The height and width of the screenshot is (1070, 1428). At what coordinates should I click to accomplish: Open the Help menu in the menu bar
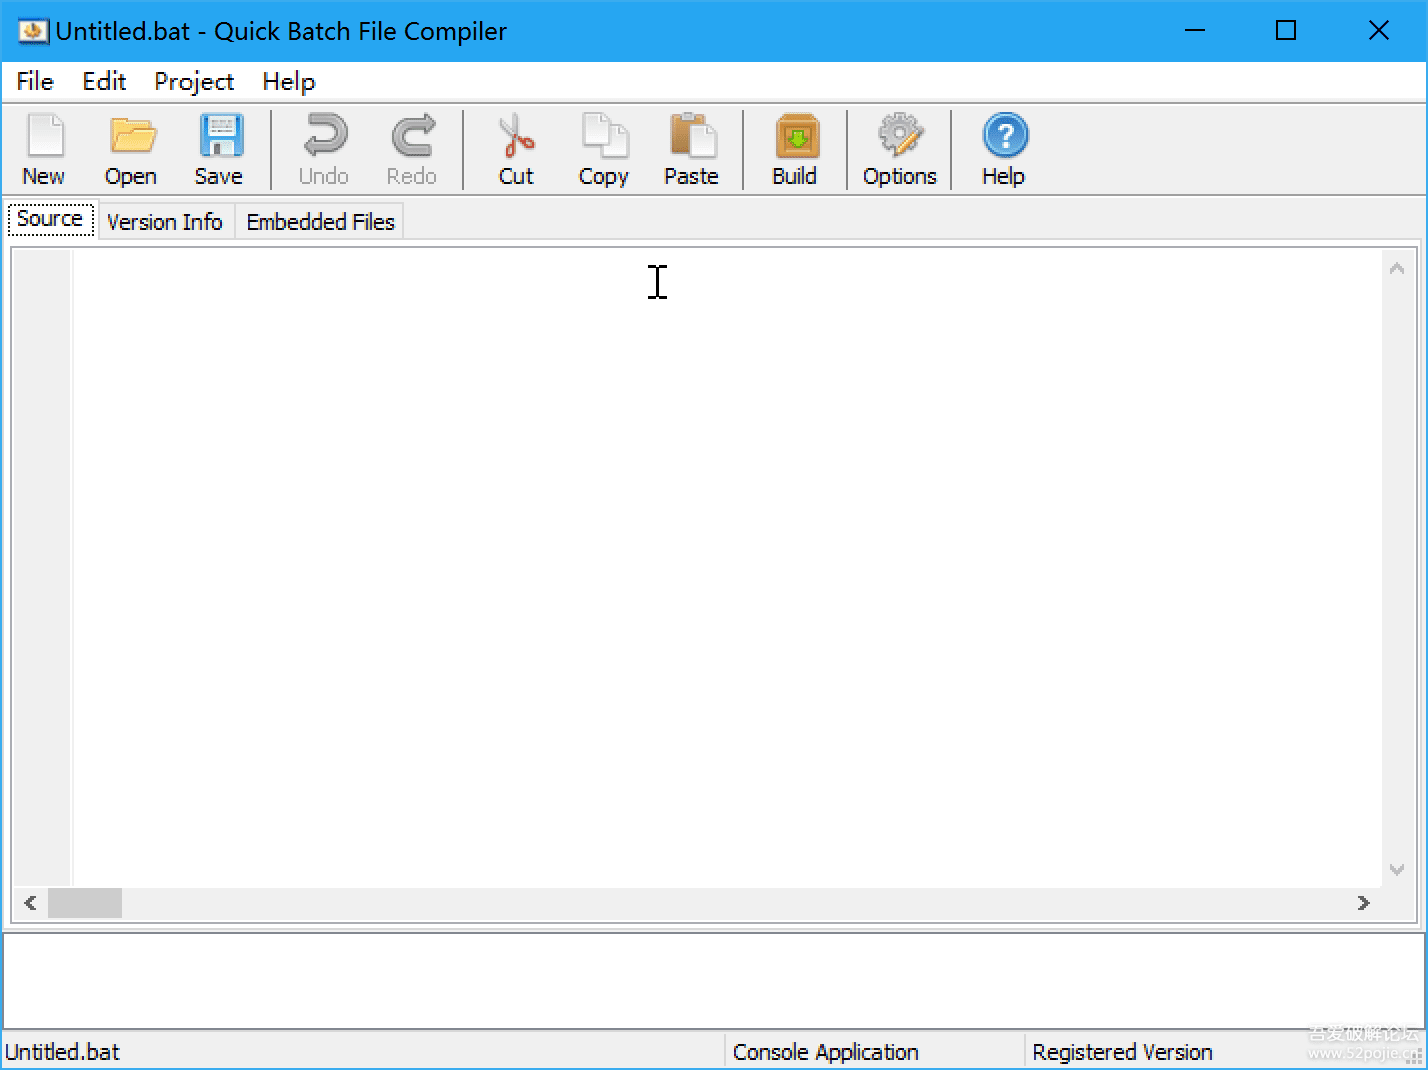pyautogui.click(x=289, y=82)
